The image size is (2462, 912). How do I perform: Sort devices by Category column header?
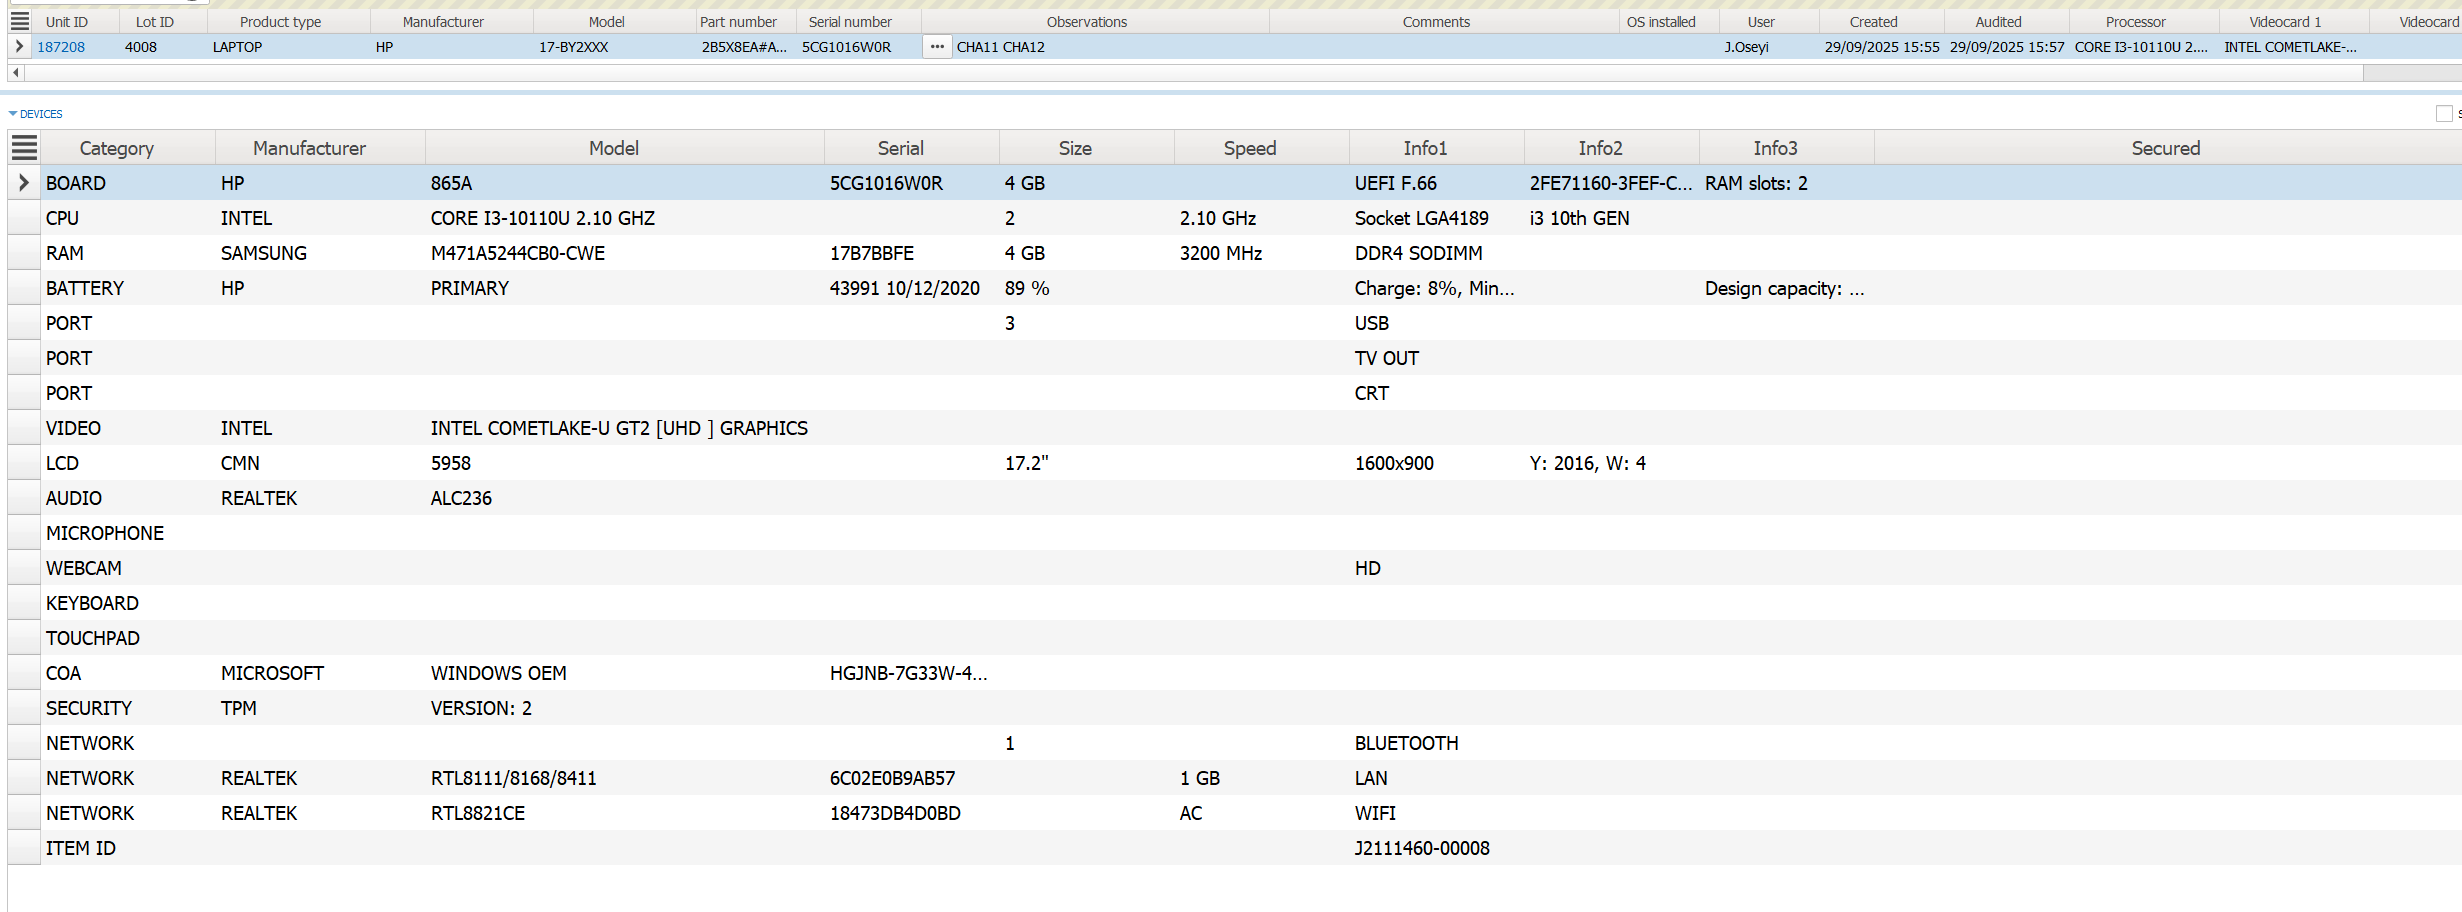116,148
